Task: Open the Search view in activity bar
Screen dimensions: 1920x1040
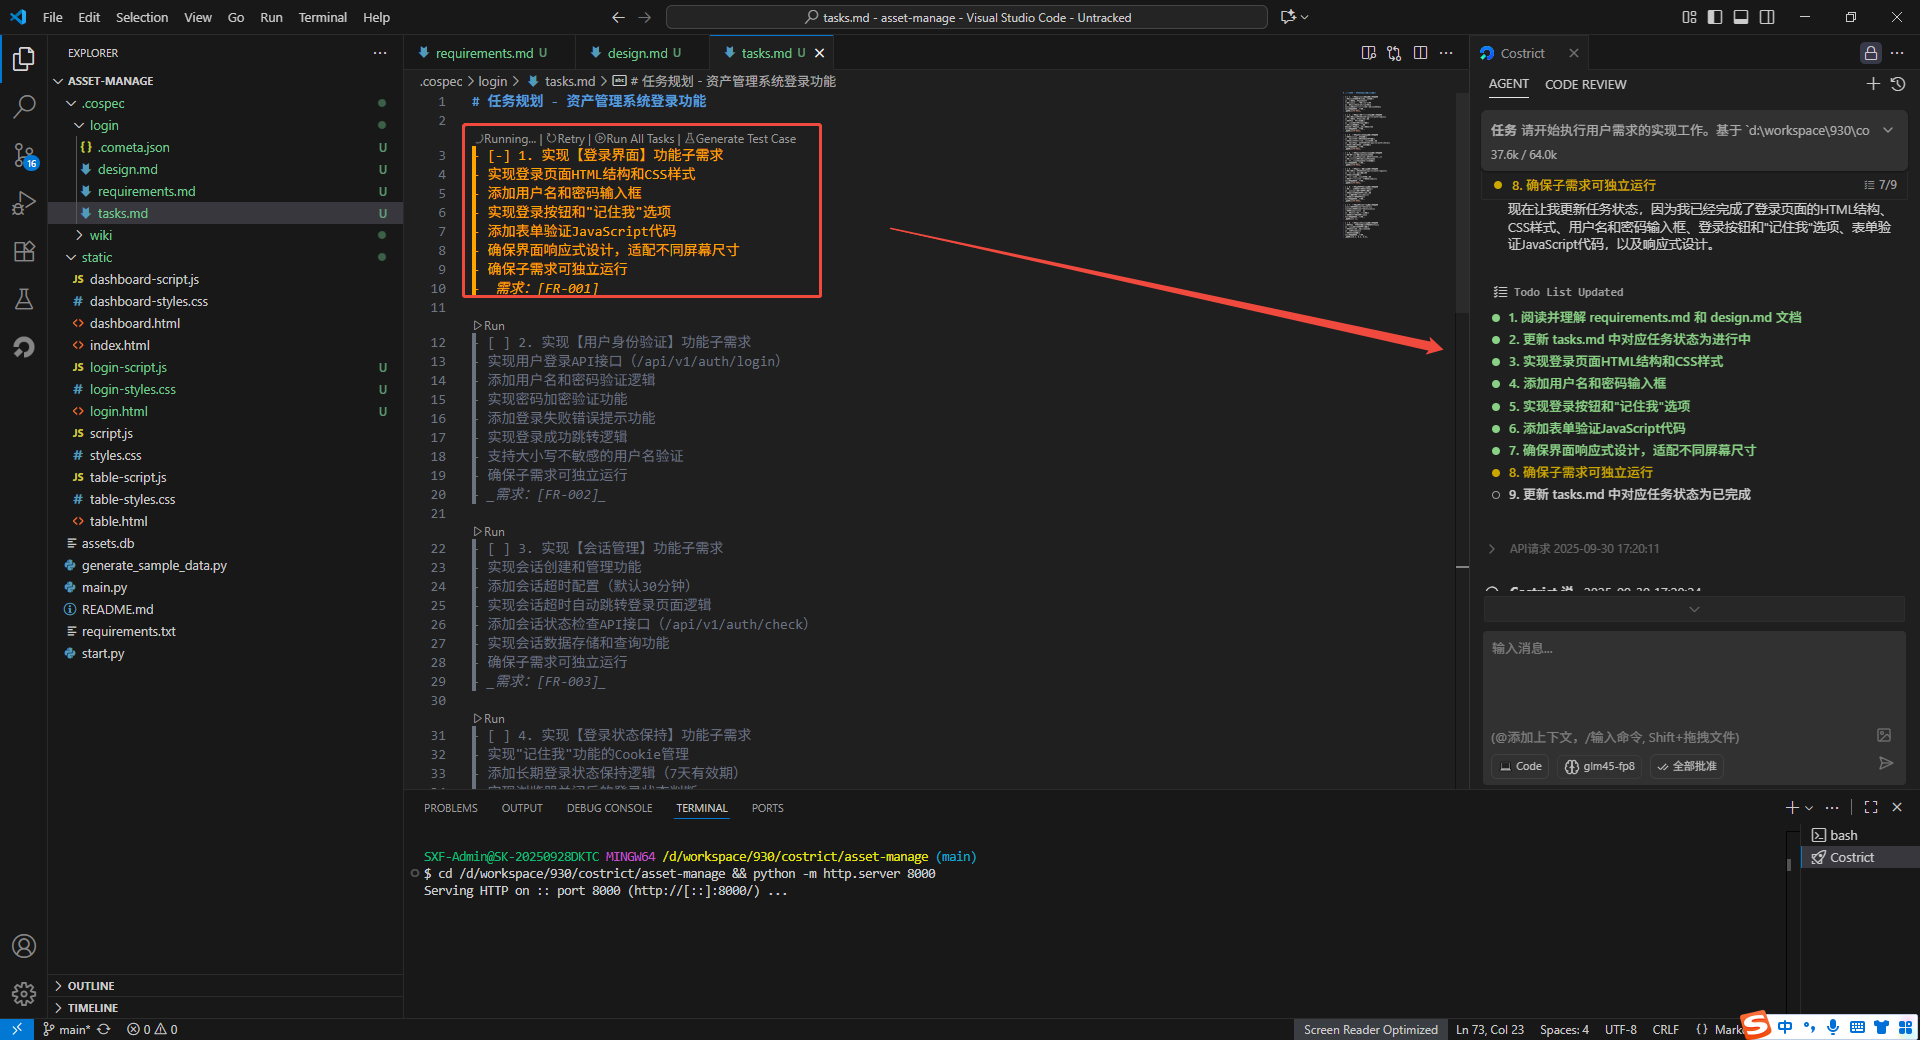Action: click(x=24, y=106)
